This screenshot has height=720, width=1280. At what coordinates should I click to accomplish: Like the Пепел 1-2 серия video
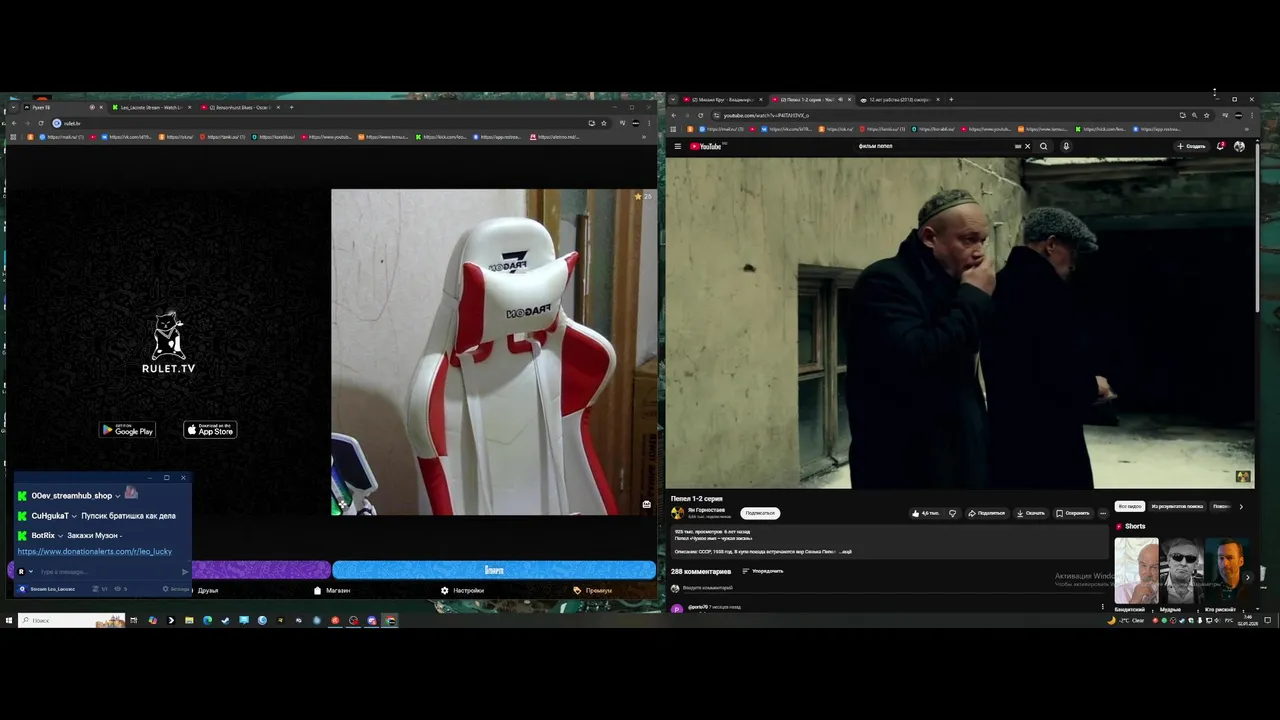coord(925,513)
